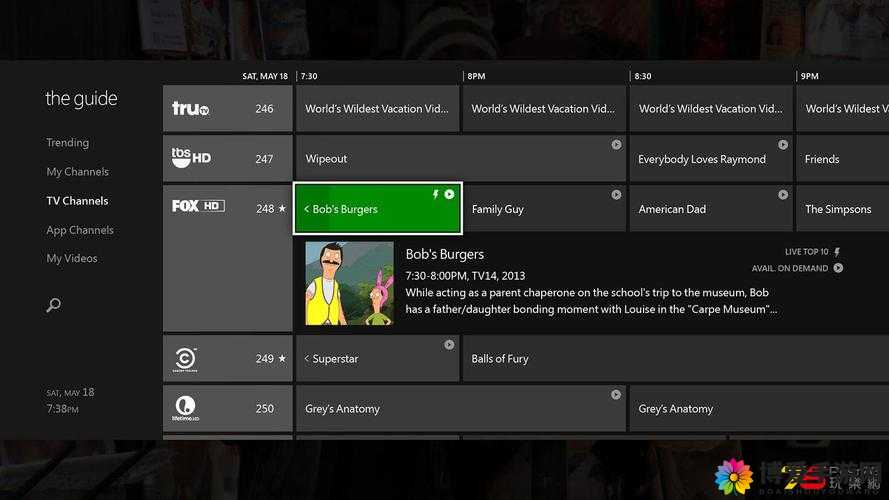Click on-demand icon on Superstar tile
The width and height of the screenshot is (889, 500).
coord(449,345)
